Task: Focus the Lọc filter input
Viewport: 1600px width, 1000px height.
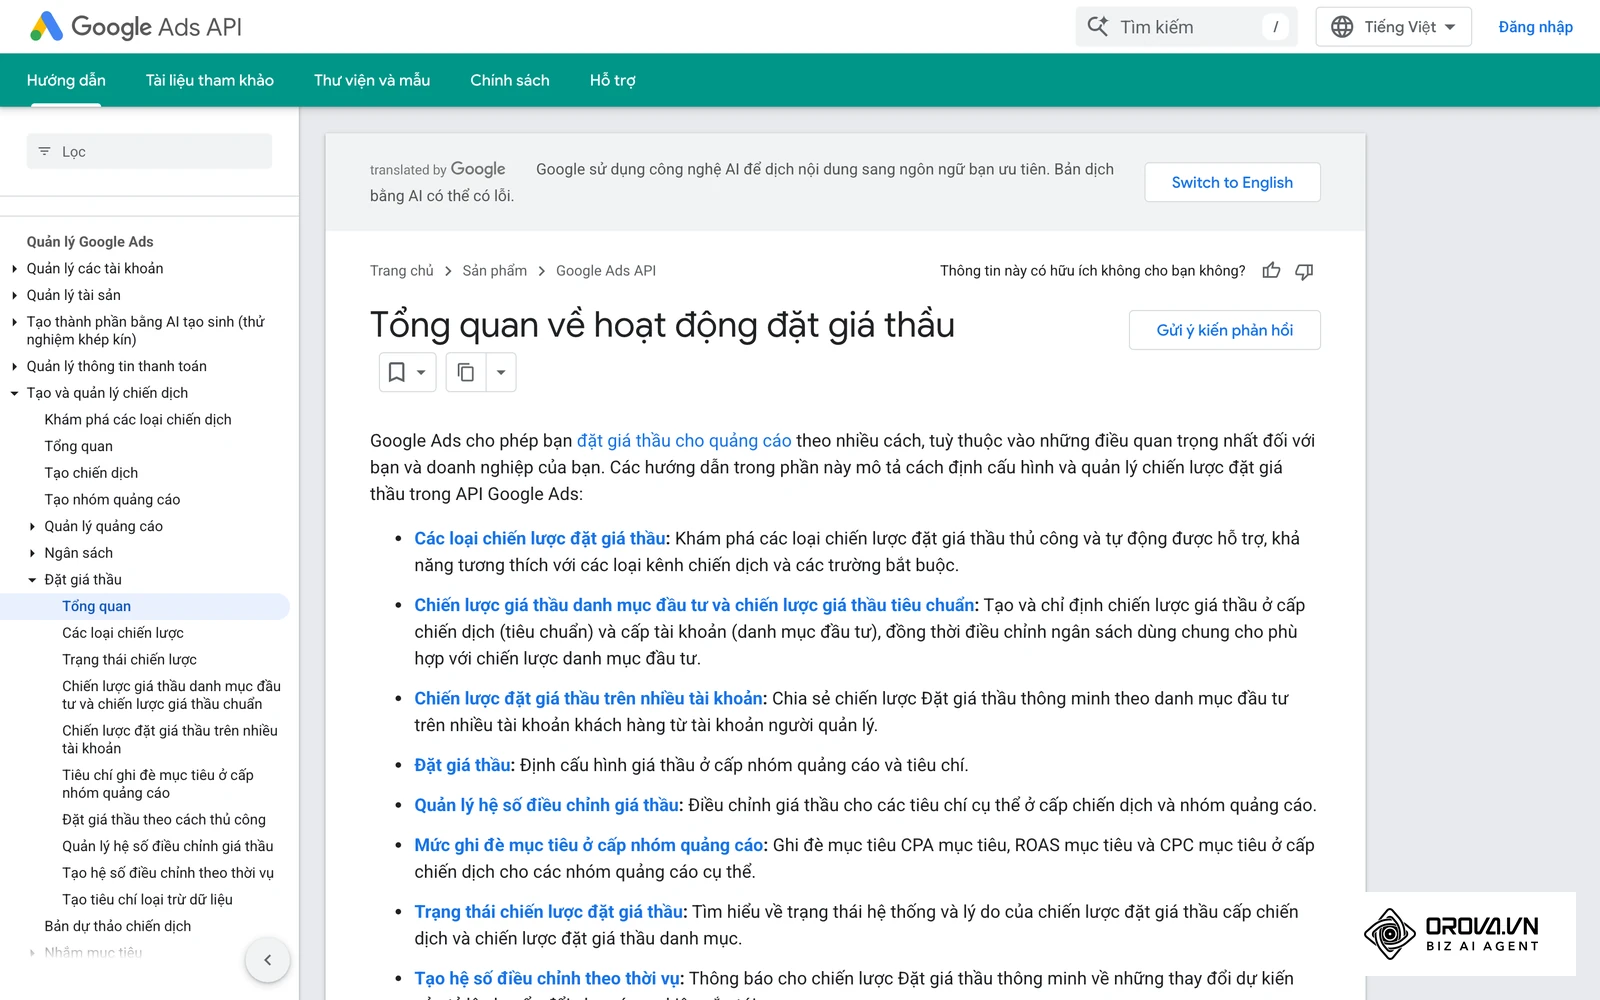Action: (149, 152)
